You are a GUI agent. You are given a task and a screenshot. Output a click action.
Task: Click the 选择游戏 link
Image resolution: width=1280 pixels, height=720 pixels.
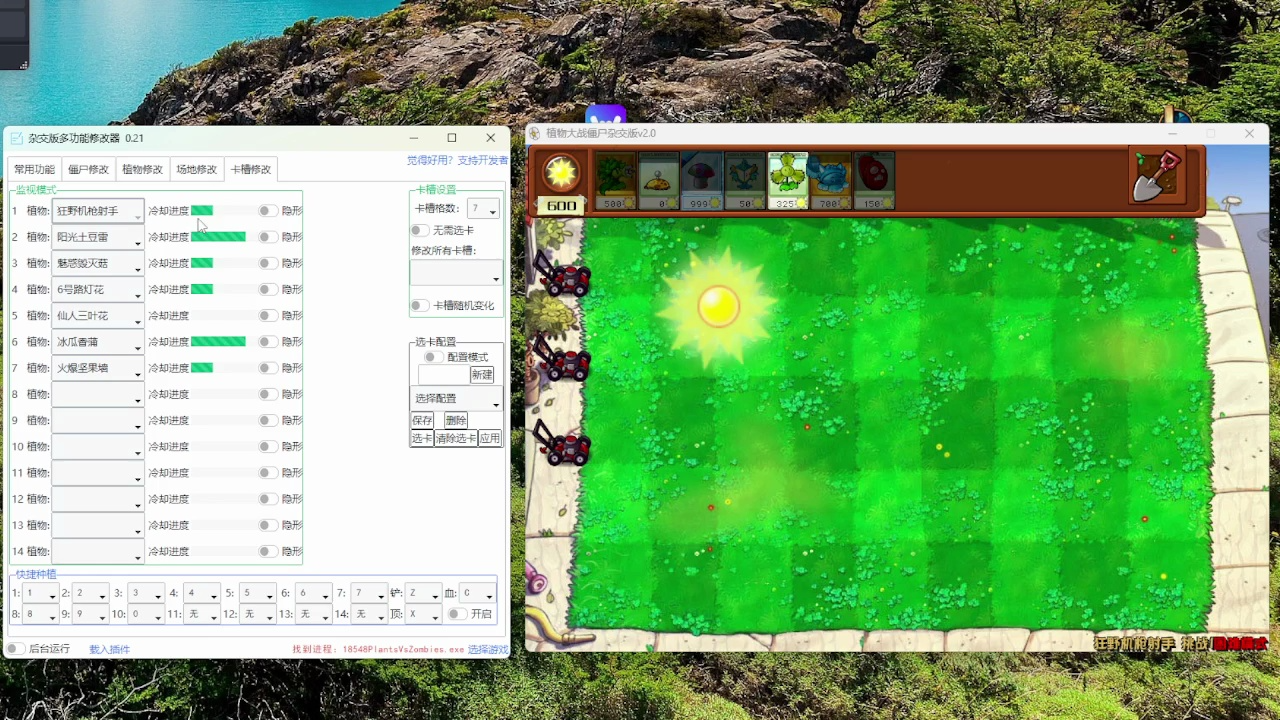click(x=488, y=649)
